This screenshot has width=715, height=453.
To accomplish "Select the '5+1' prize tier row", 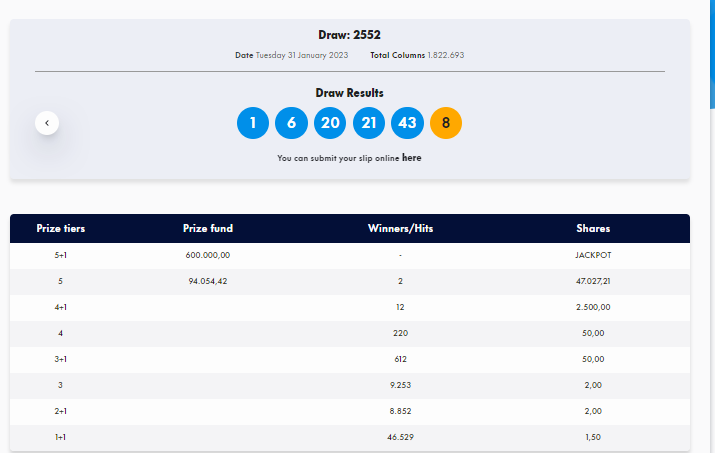I will (x=61, y=255).
